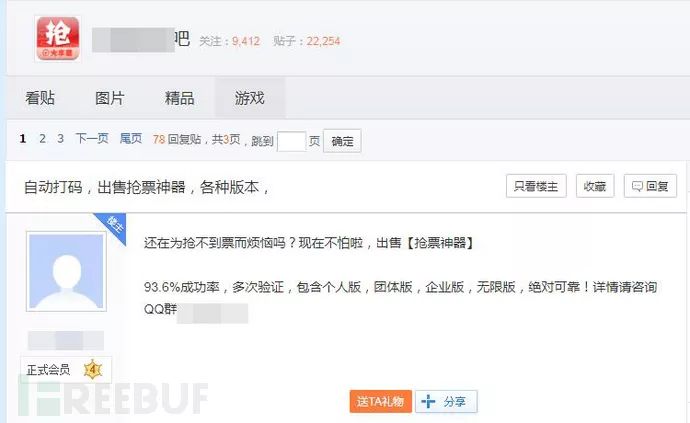This screenshot has width=690, height=423.
Task: Jump to last page via 尾页
Action: (x=131, y=139)
